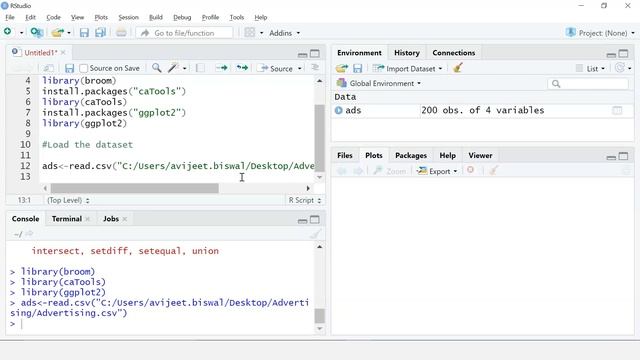
Task: Open the List view dropdown
Action: [590, 69]
